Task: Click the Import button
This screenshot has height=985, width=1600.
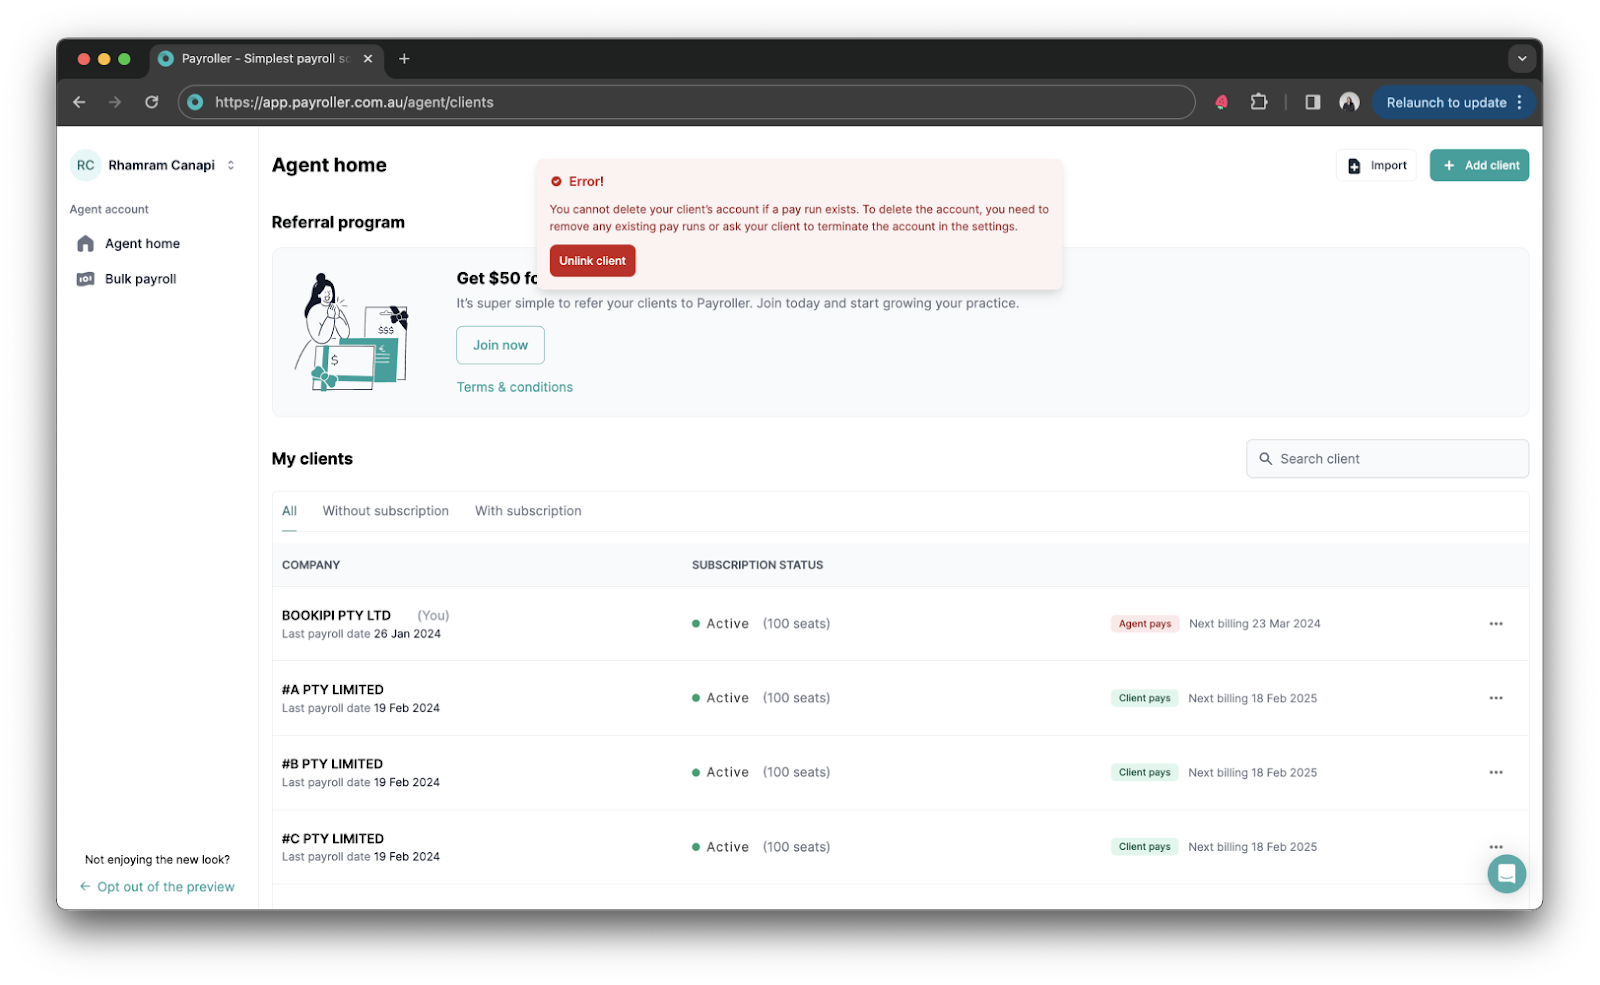Action: click(x=1377, y=165)
